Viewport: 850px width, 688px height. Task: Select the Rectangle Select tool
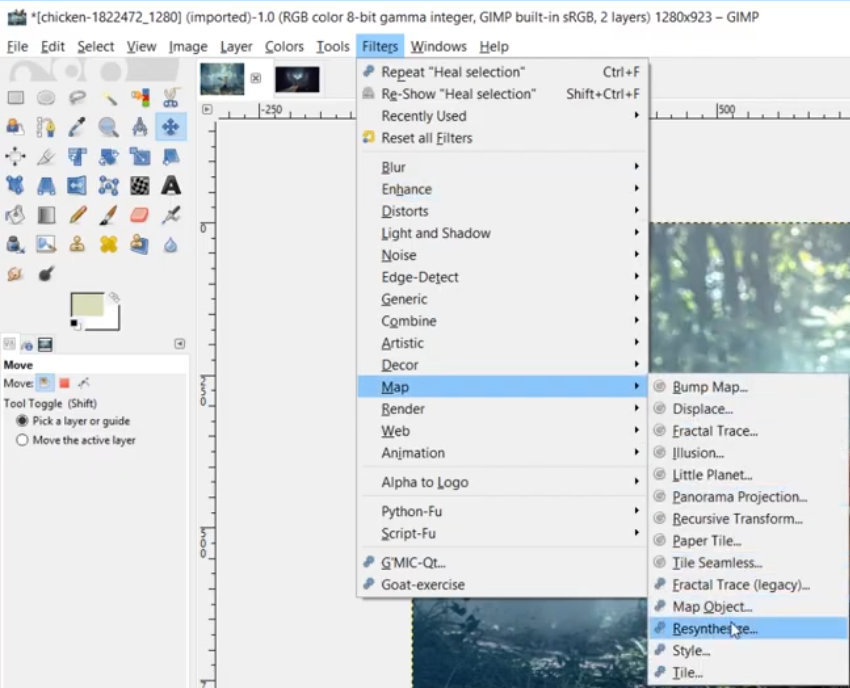15,98
